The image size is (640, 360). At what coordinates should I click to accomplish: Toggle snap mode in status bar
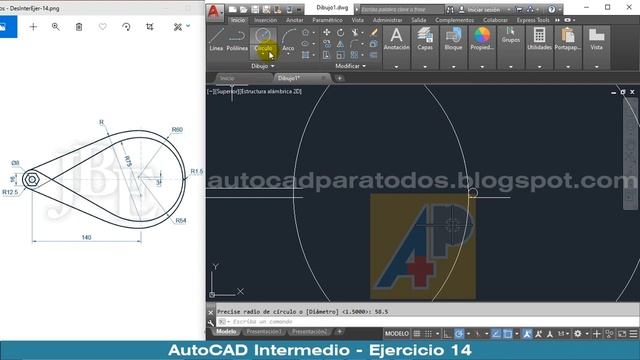click(x=428, y=334)
